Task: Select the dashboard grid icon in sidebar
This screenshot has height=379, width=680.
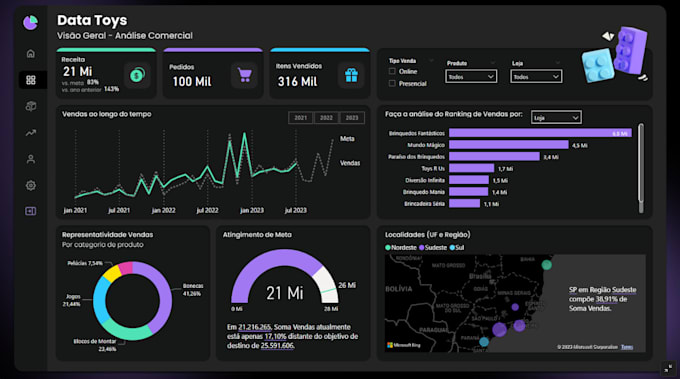Action: (31, 80)
